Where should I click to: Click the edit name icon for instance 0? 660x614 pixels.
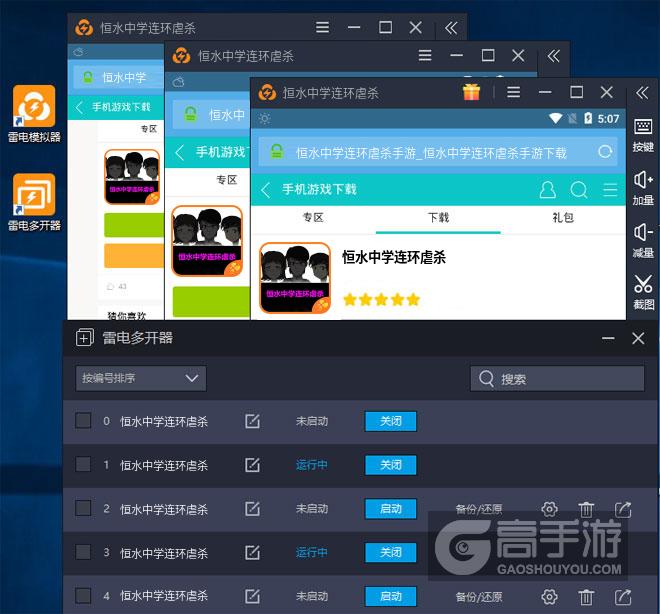point(252,421)
